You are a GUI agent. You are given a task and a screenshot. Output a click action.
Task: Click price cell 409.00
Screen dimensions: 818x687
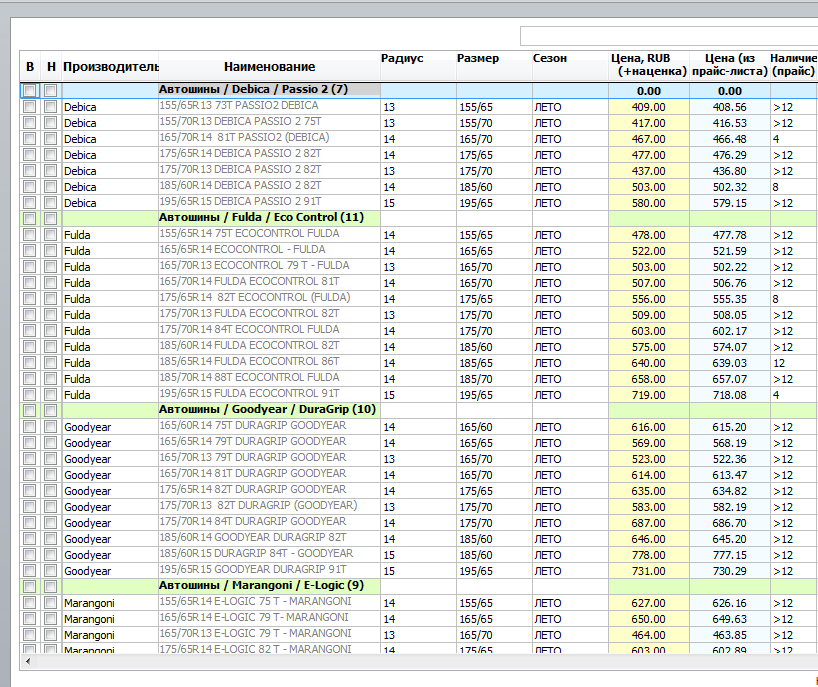648,107
